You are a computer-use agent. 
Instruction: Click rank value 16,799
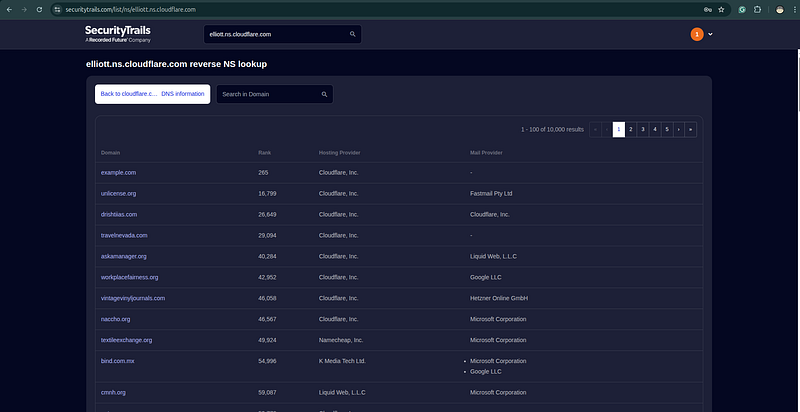coord(267,194)
